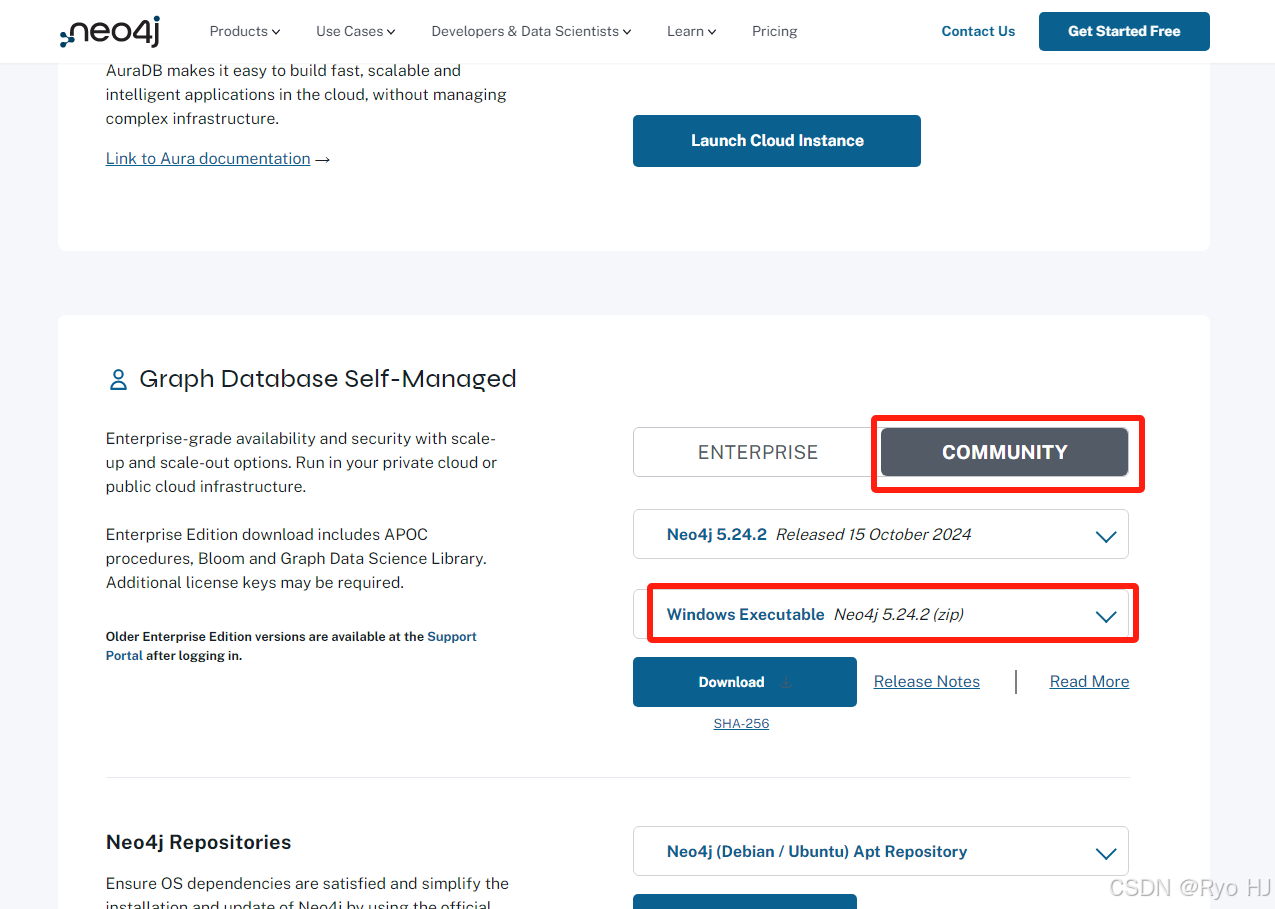This screenshot has height=909, width=1275.
Task: Switch to the ENTERPRISE edition tab
Action: tap(757, 452)
